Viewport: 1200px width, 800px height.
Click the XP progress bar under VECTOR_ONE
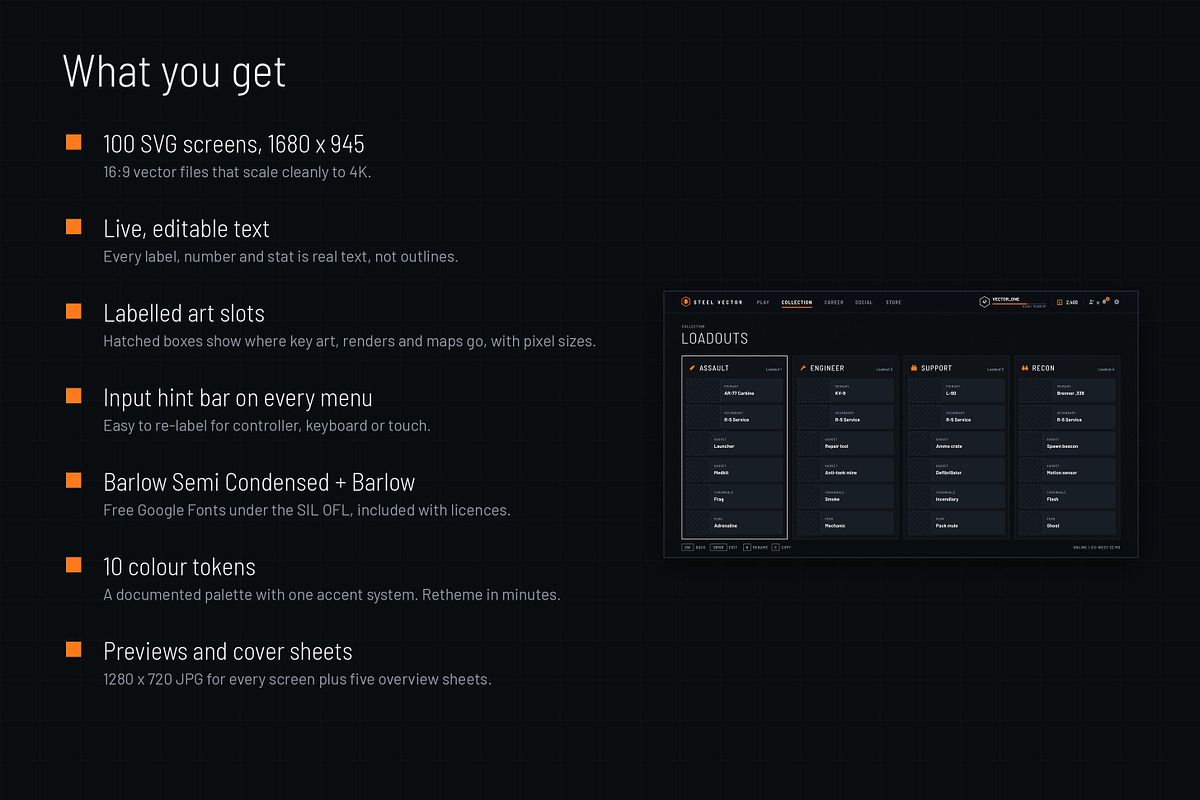[1019, 304]
